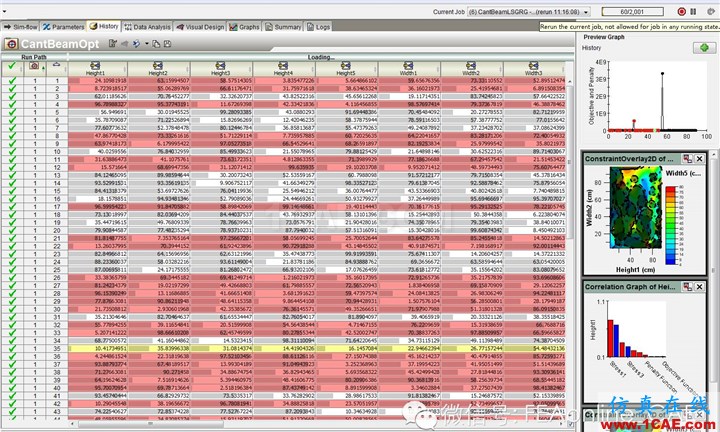
Task: Click the red stop job icon
Action: tap(681, 11)
